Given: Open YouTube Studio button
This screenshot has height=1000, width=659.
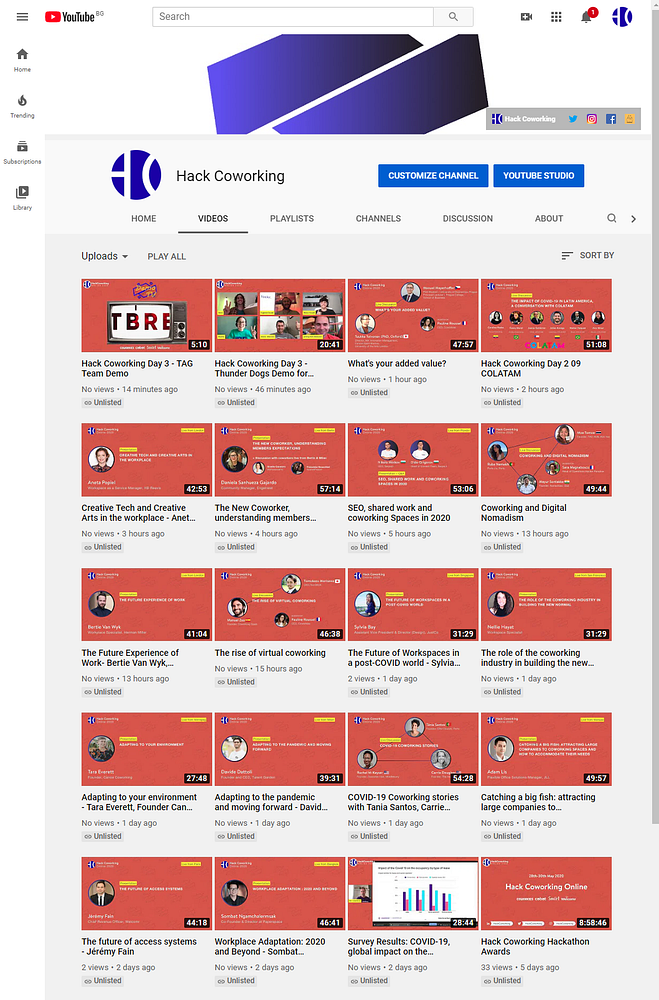Looking at the screenshot, I should click(538, 175).
